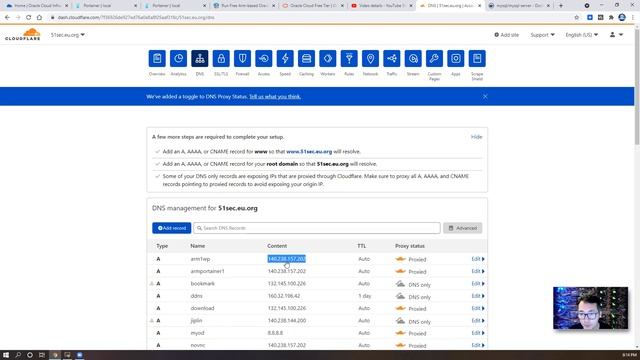Open the www.51sec.eu.org link

[309, 151]
